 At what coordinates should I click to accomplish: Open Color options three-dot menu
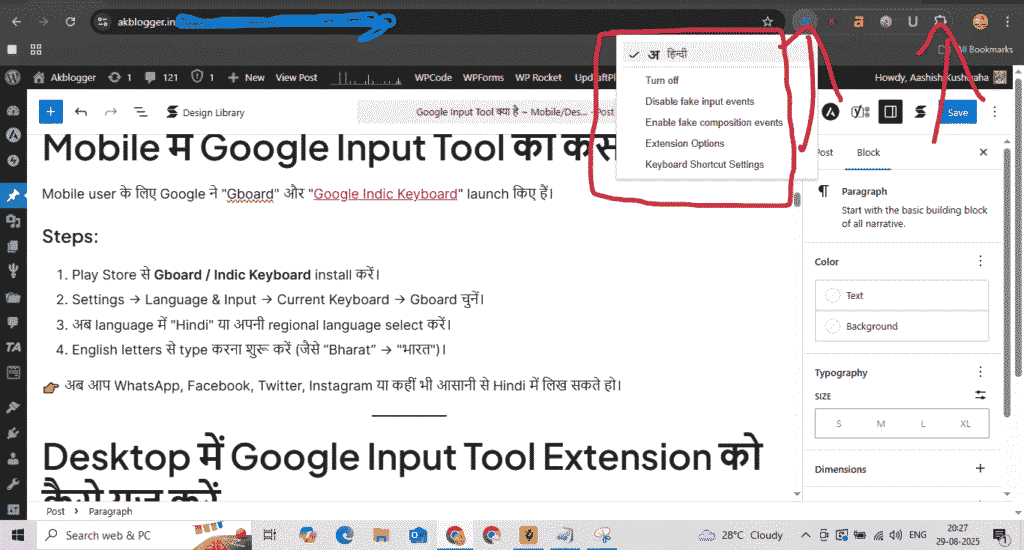pyautogui.click(x=980, y=261)
